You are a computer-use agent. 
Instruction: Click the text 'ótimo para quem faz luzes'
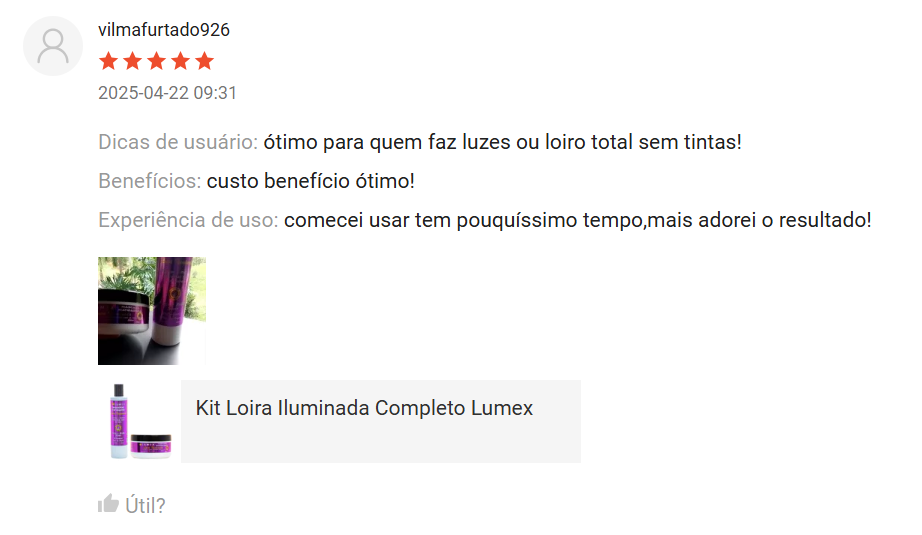pyautogui.click(x=387, y=142)
